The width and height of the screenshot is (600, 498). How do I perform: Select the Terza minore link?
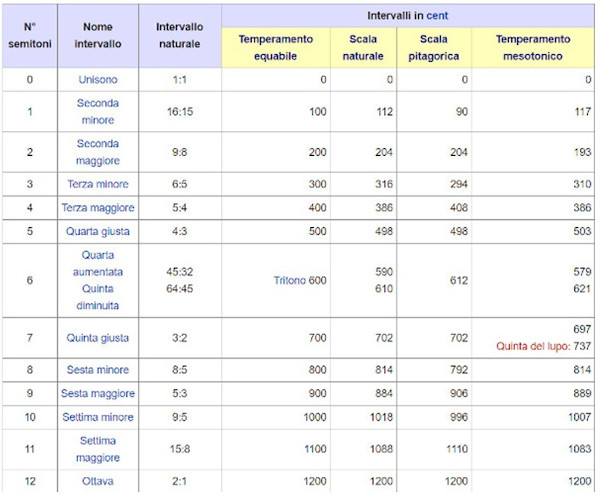(x=105, y=185)
